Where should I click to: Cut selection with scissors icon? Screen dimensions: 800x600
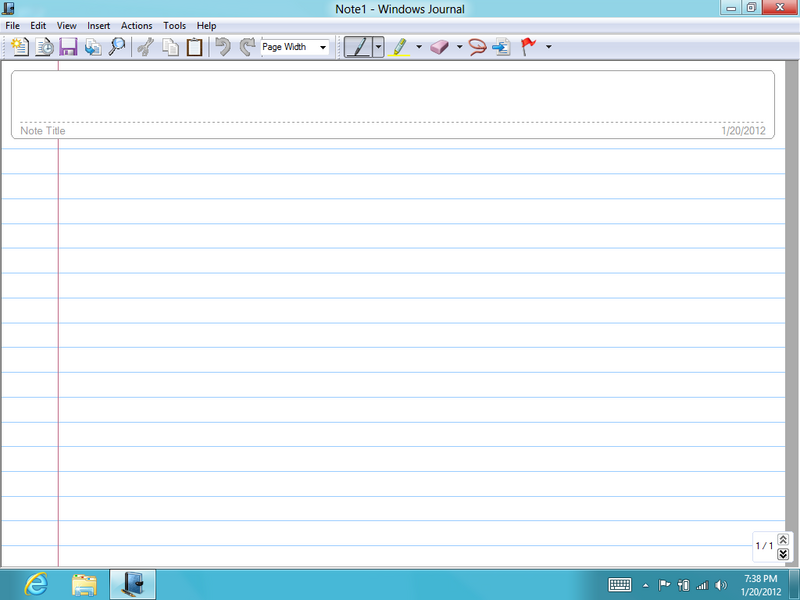[145, 47]
